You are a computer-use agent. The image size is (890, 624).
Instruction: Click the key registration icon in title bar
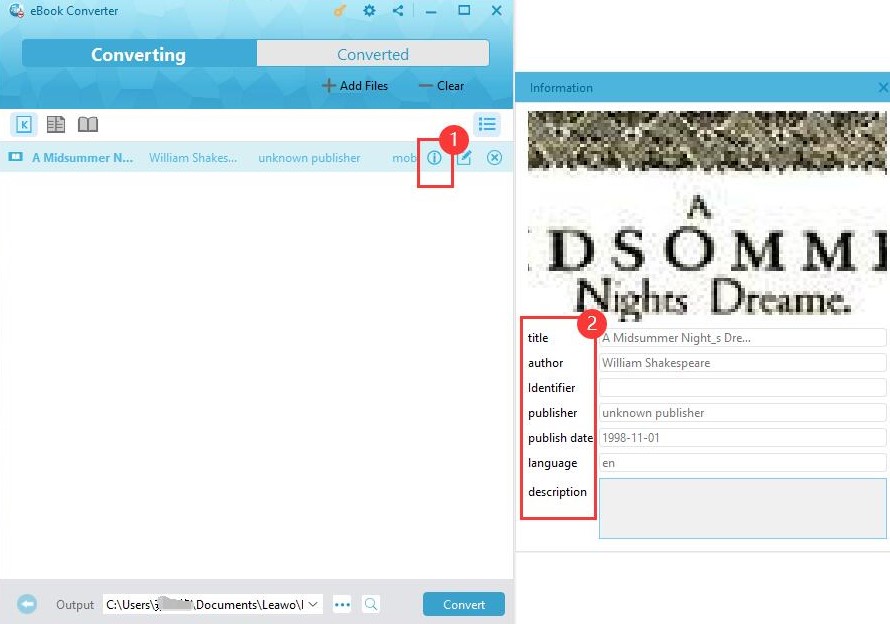pyautogui.click(x=339, y=10)
